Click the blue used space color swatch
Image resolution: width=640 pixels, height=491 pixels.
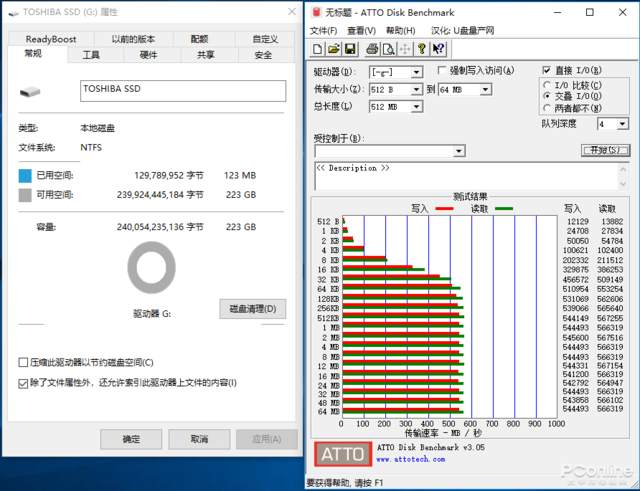click(25, 176)
